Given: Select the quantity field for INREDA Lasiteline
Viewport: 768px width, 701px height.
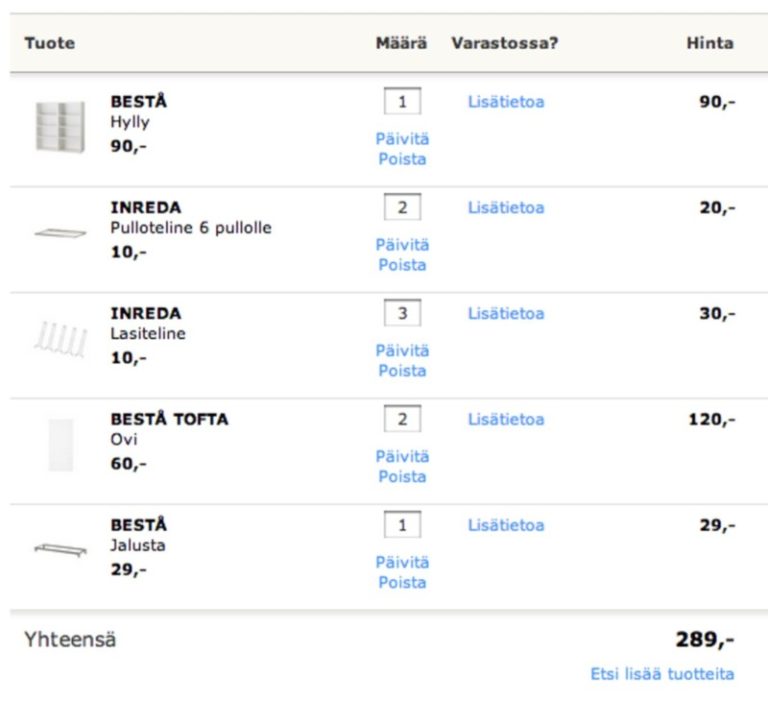Looking at the screenshot, I should (402, 313).
